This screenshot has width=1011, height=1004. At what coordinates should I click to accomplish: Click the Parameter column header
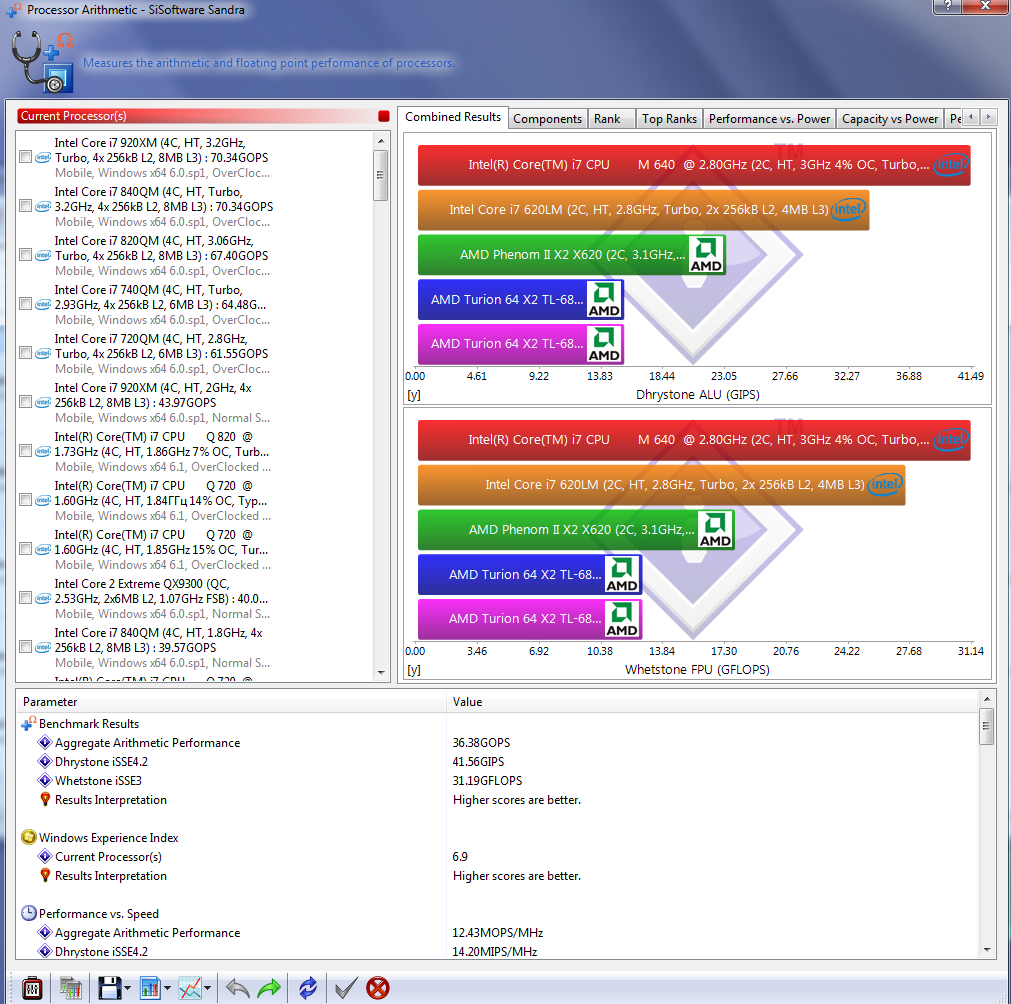click(x=231, y=702)
